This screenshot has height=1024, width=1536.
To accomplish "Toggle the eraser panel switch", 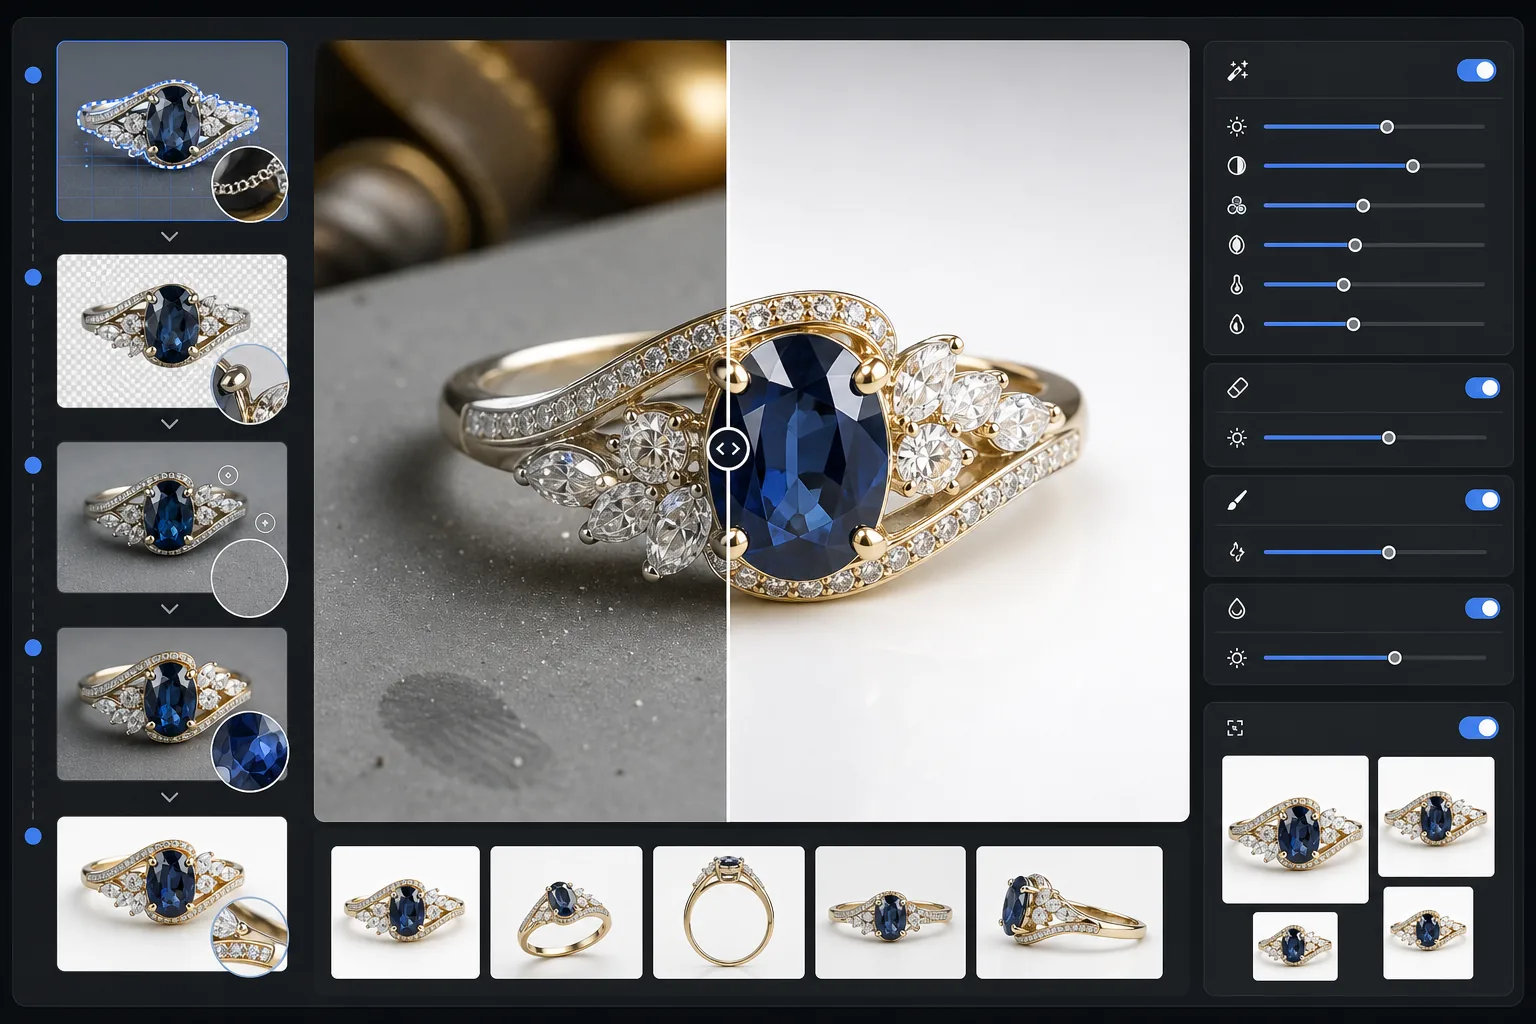I will coord(1482,388).
